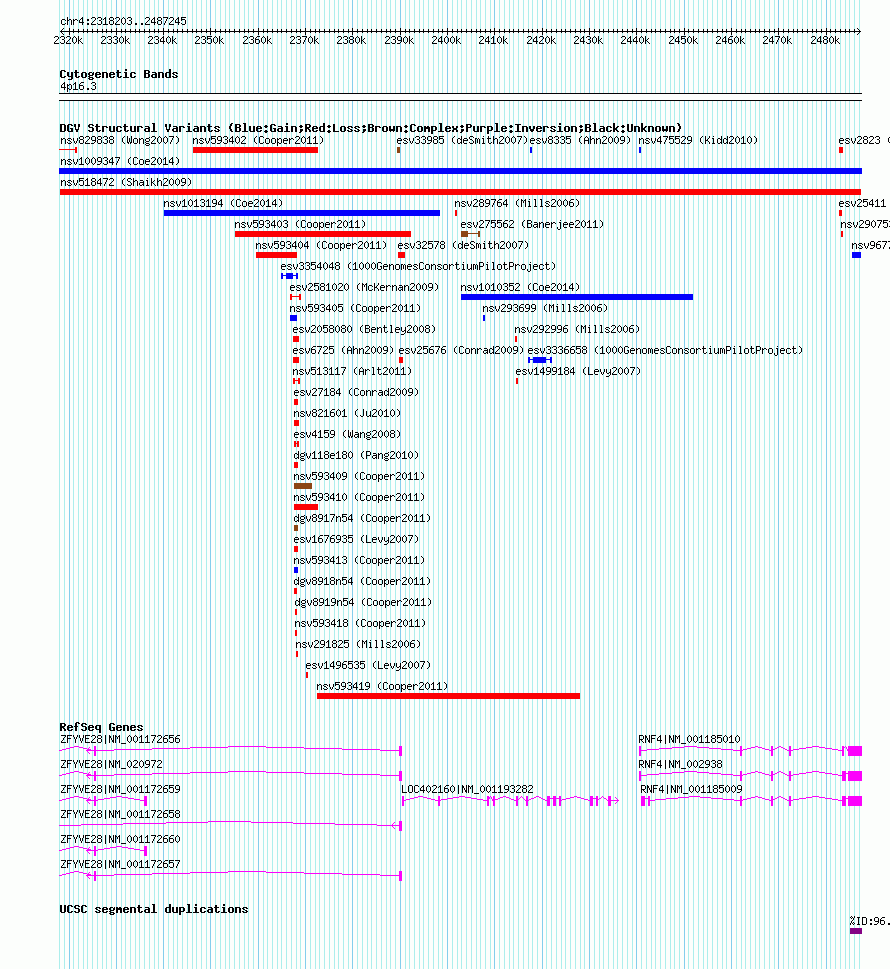890x969 pixels.
Task: Select RNF4|NM_001185009 gene label
Action: (x=691, y=789)
